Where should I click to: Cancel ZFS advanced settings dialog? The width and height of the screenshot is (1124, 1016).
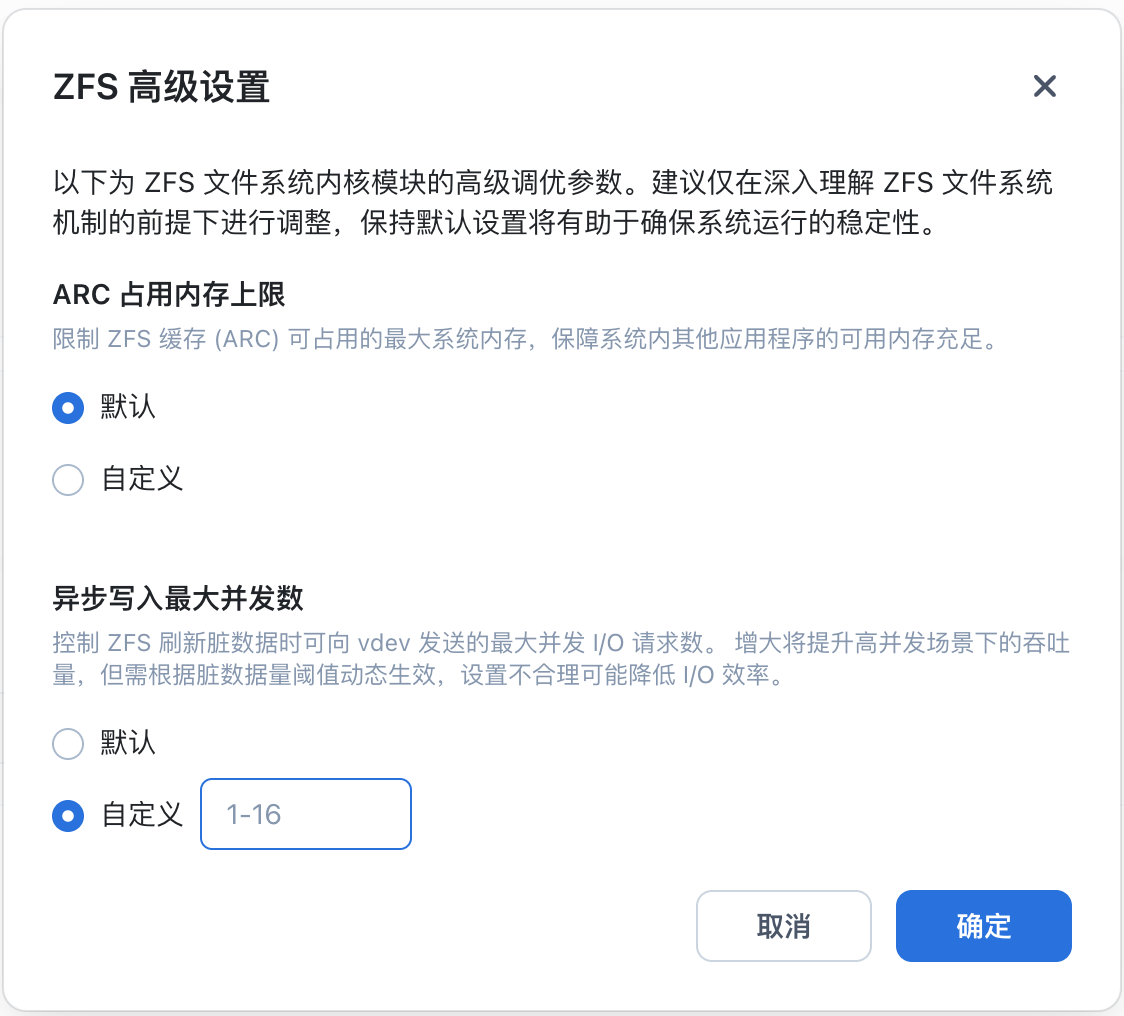(783, 926)
